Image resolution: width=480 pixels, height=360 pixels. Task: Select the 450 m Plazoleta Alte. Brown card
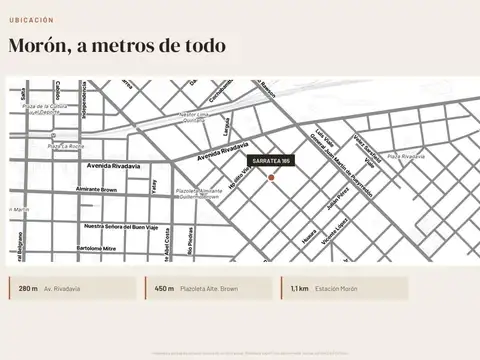[x=209, y=288]
